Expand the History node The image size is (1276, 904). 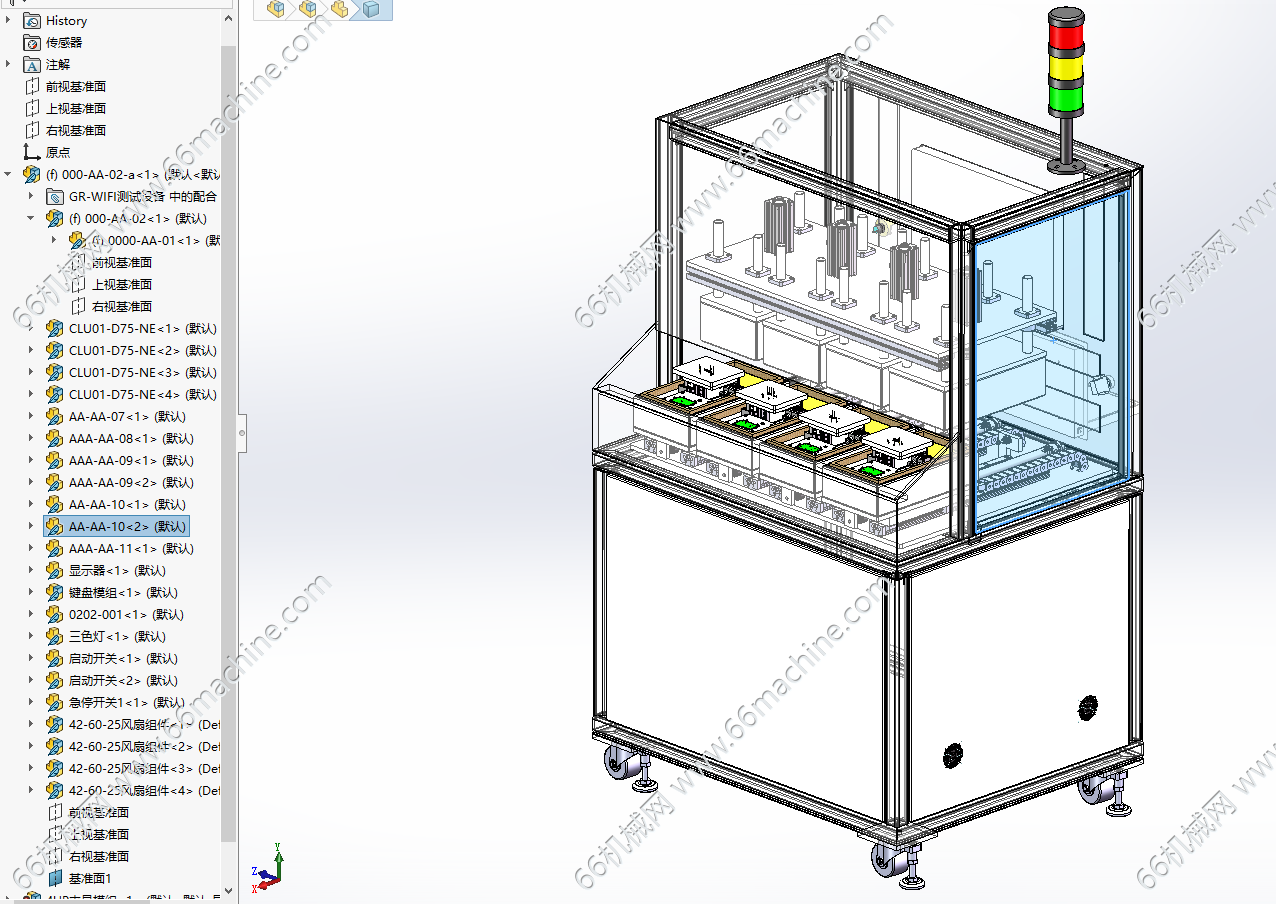(9, 20)
